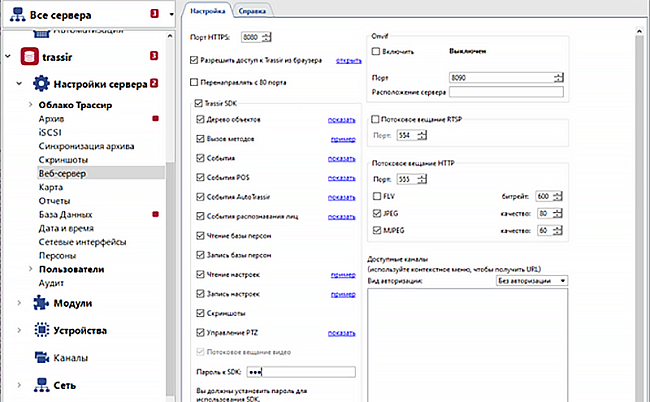Expand the Пользователи node

pos(30,269)
